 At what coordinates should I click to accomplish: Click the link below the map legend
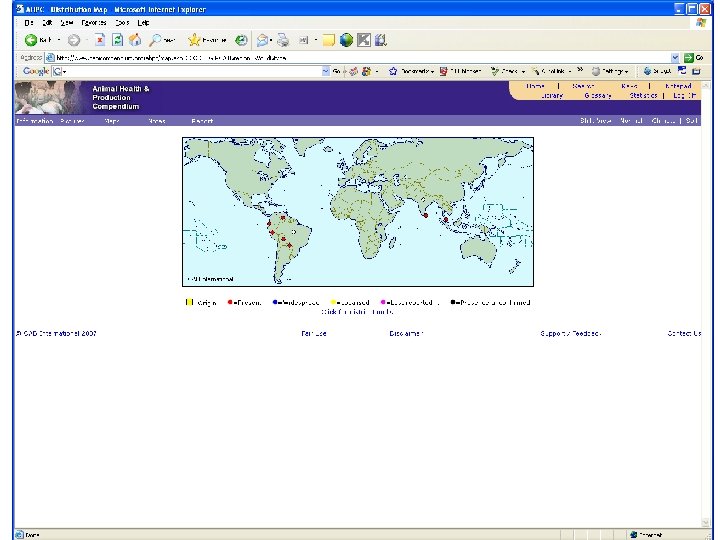click(x=357, y=312)
